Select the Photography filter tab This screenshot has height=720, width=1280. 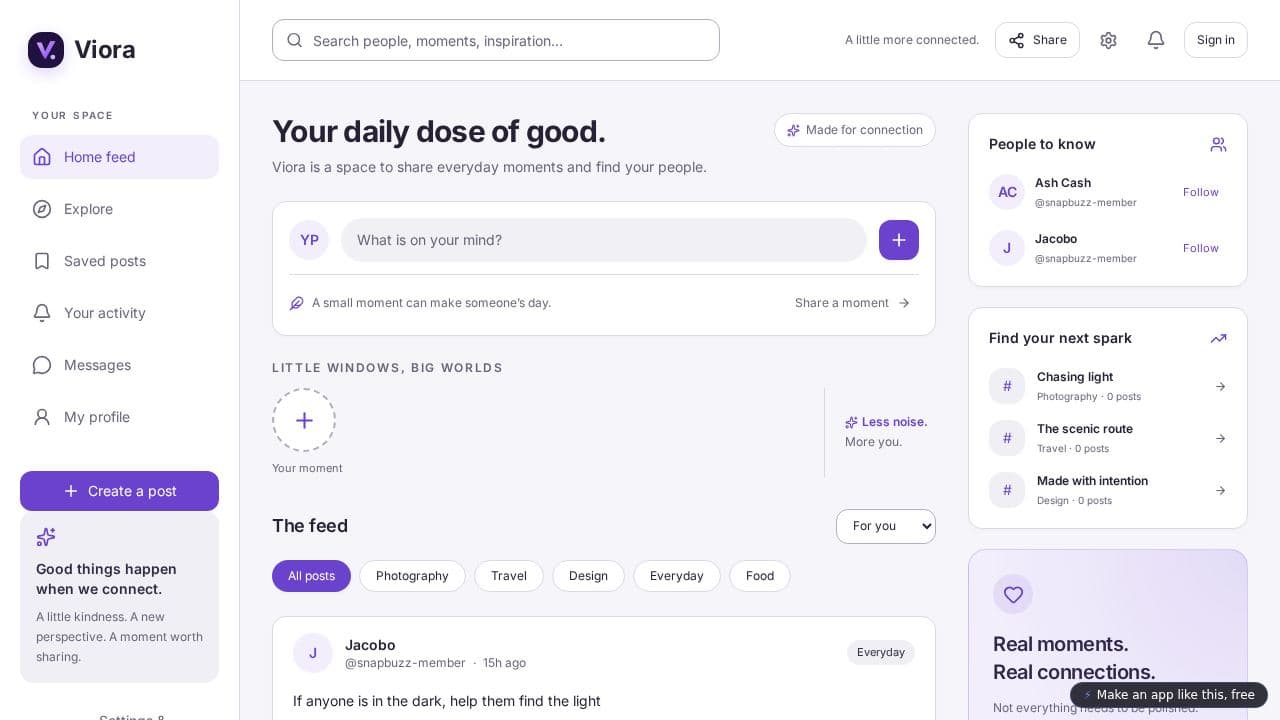click(412, 576)
